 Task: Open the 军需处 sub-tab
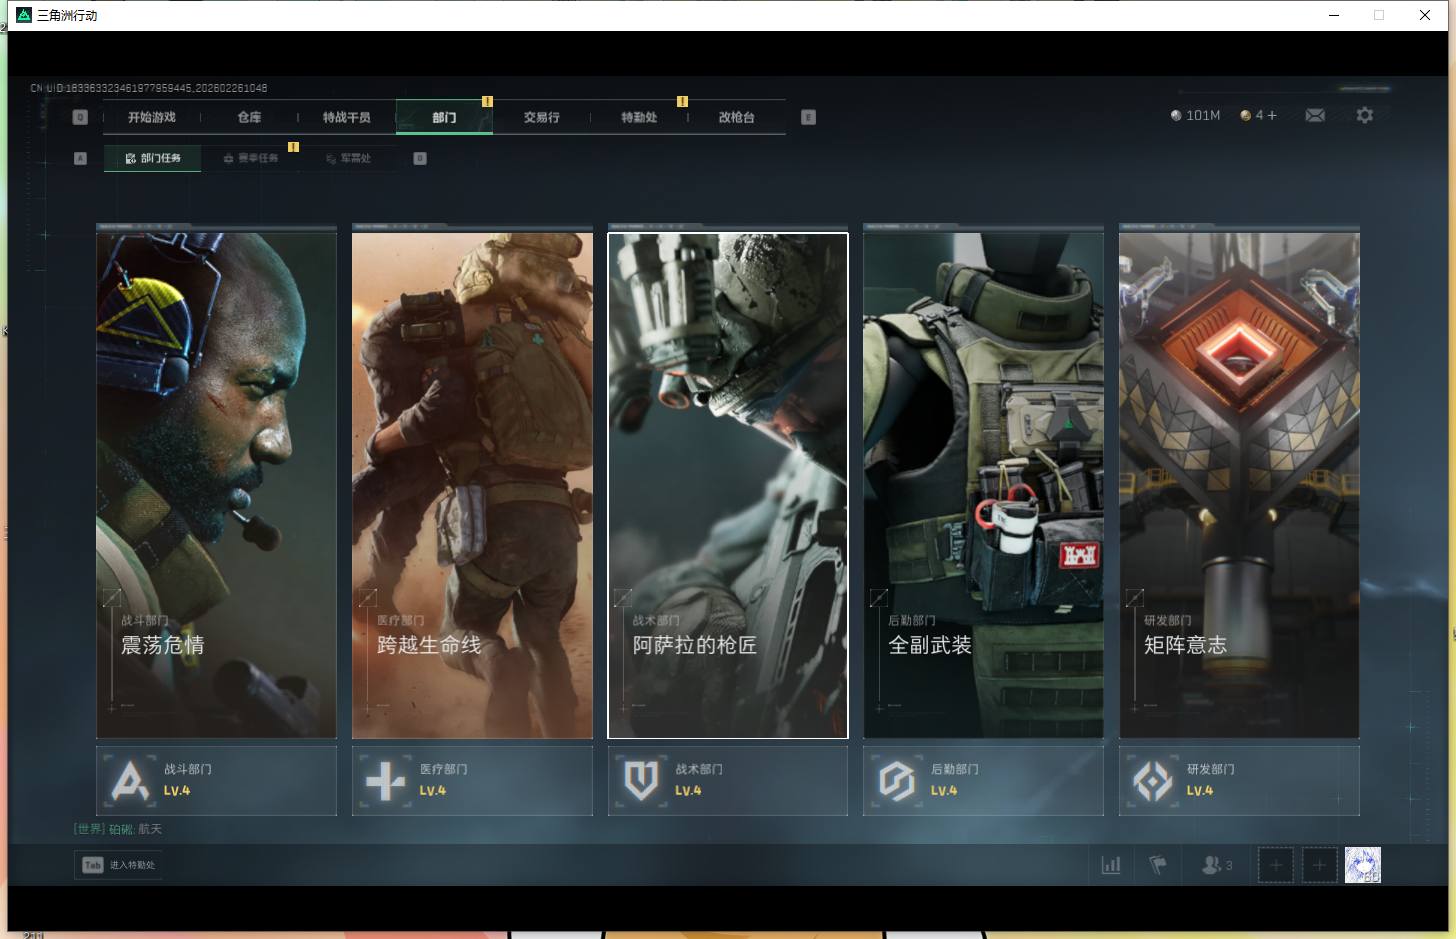pyautogui.click(x=348, y=158)
